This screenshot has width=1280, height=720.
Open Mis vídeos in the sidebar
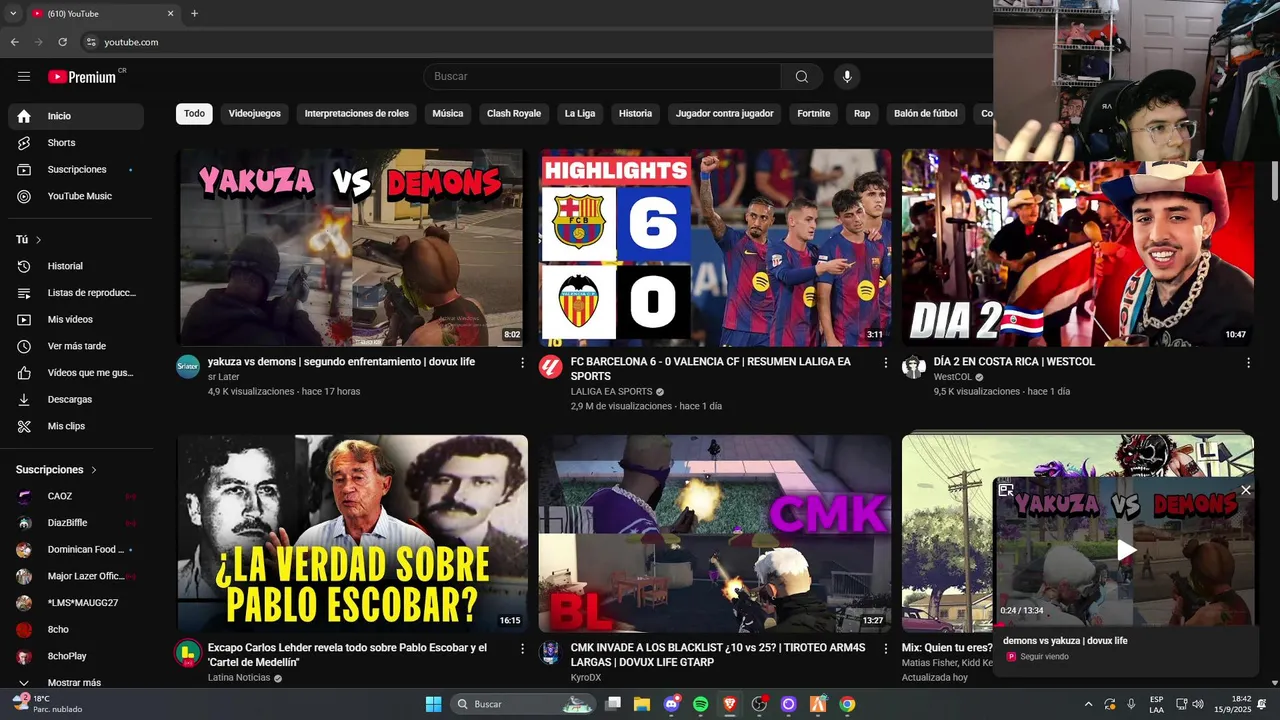click(76, 319)
